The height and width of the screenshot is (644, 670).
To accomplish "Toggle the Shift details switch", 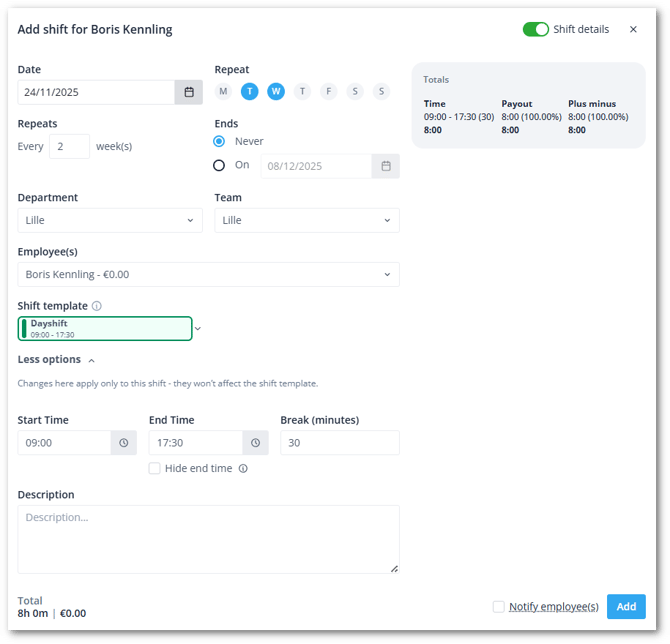I will 535,30.
